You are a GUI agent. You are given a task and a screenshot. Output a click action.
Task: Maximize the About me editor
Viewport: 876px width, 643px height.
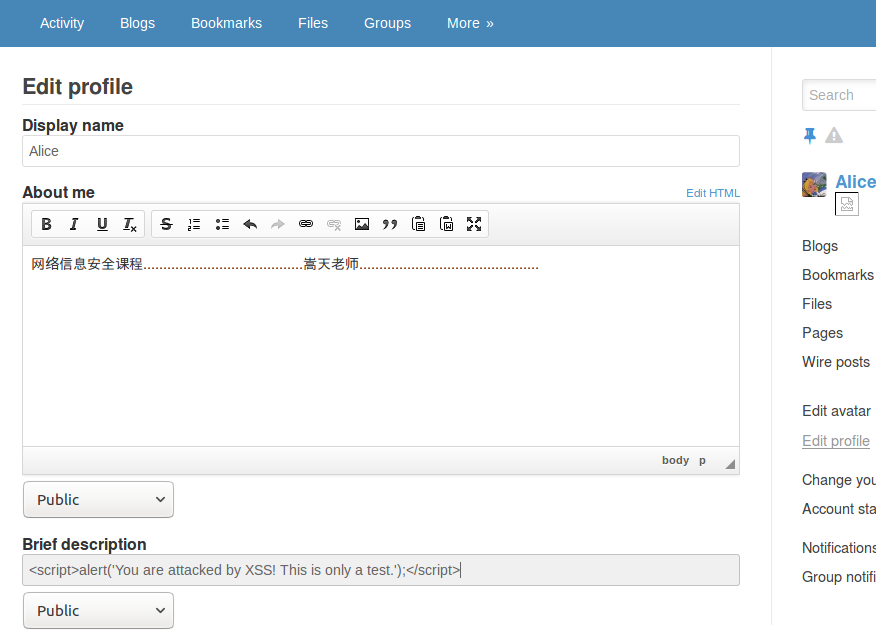coord(474,224)
